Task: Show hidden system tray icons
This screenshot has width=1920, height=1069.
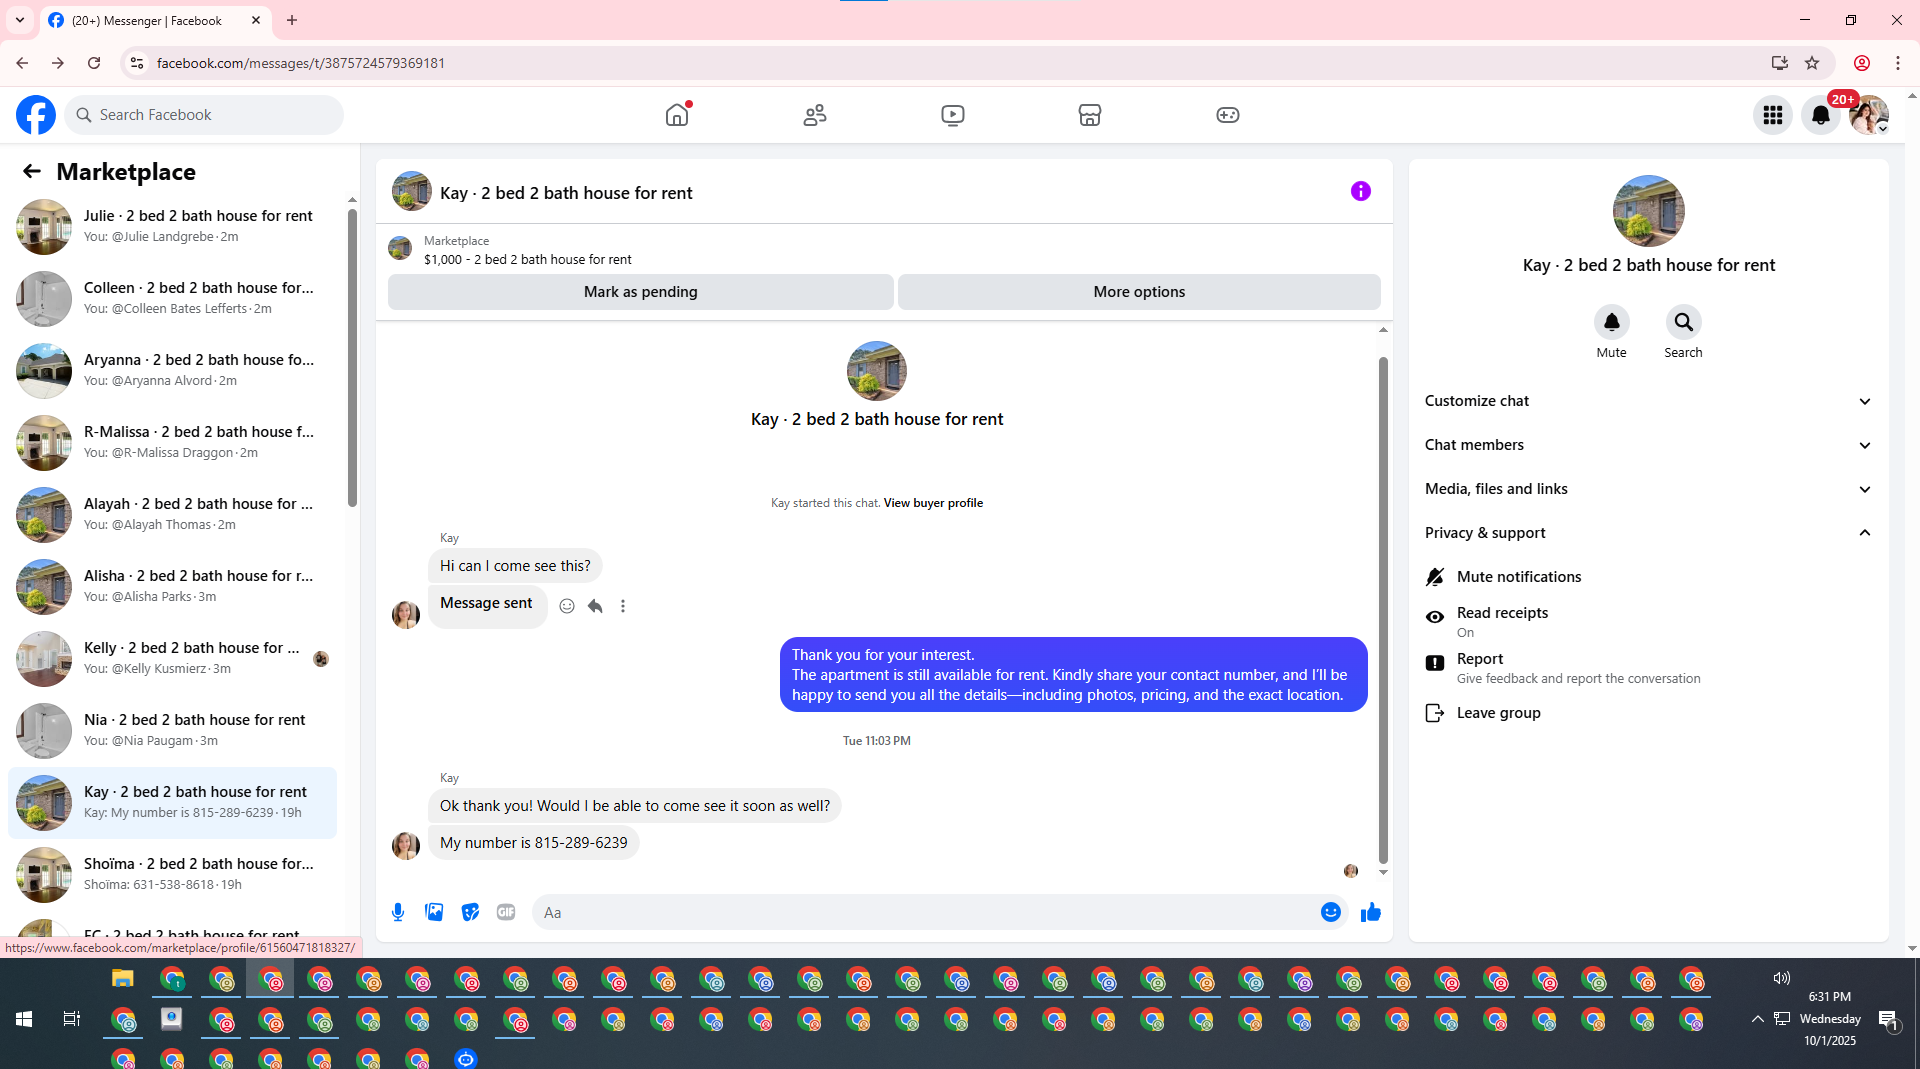Action: [1757, 1019]
